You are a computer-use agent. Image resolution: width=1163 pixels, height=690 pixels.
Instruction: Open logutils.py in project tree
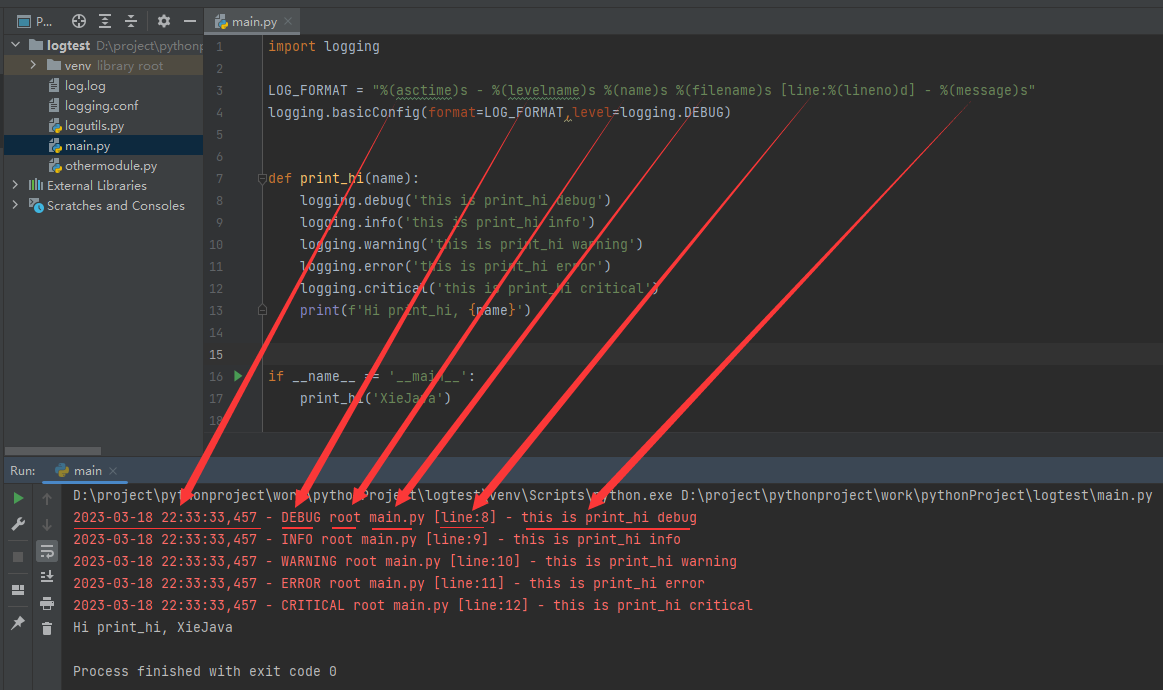point(94,125)
